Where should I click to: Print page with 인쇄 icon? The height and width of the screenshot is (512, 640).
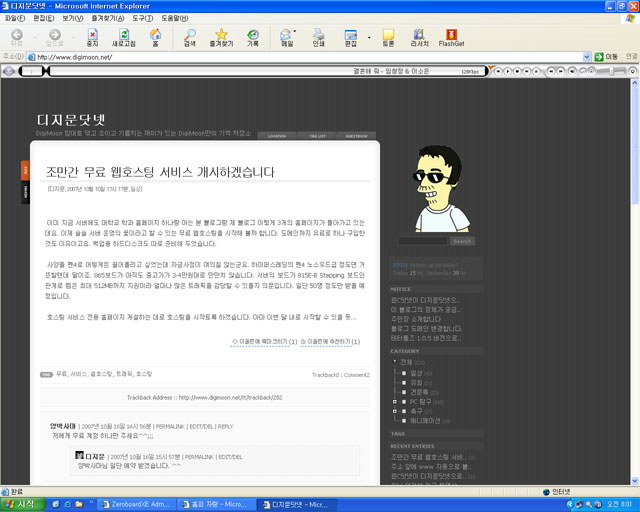318,38
